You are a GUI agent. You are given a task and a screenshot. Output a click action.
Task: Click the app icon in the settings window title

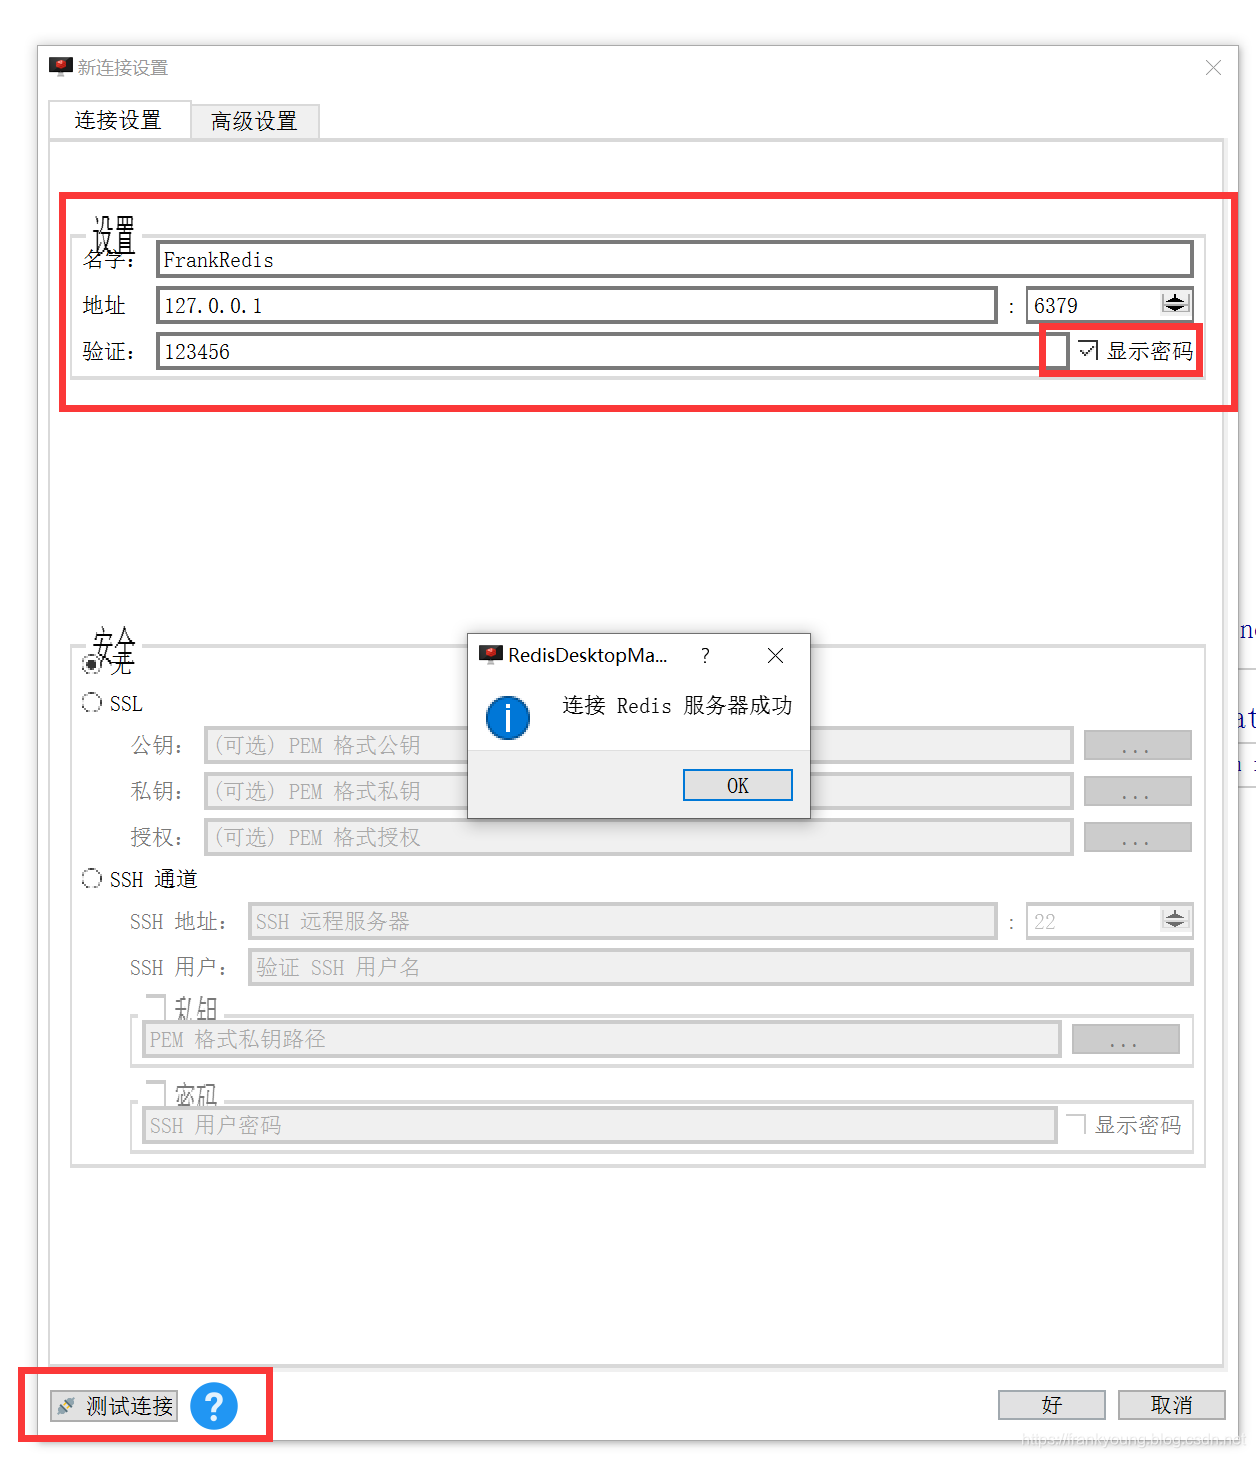point(61,67)
